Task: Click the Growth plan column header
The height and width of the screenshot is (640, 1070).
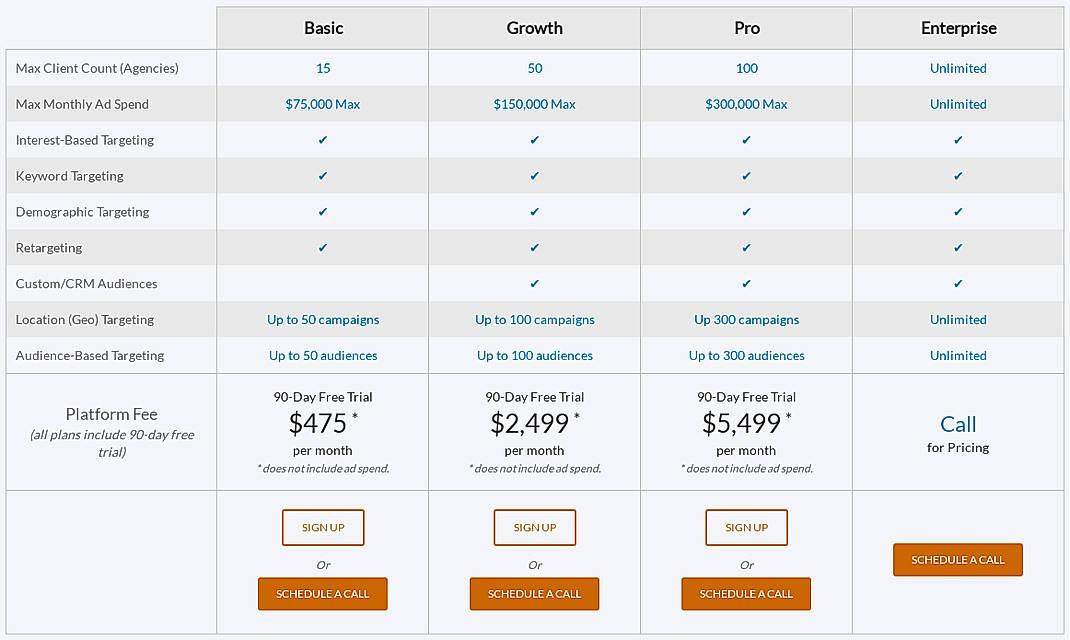Action: 534,28
